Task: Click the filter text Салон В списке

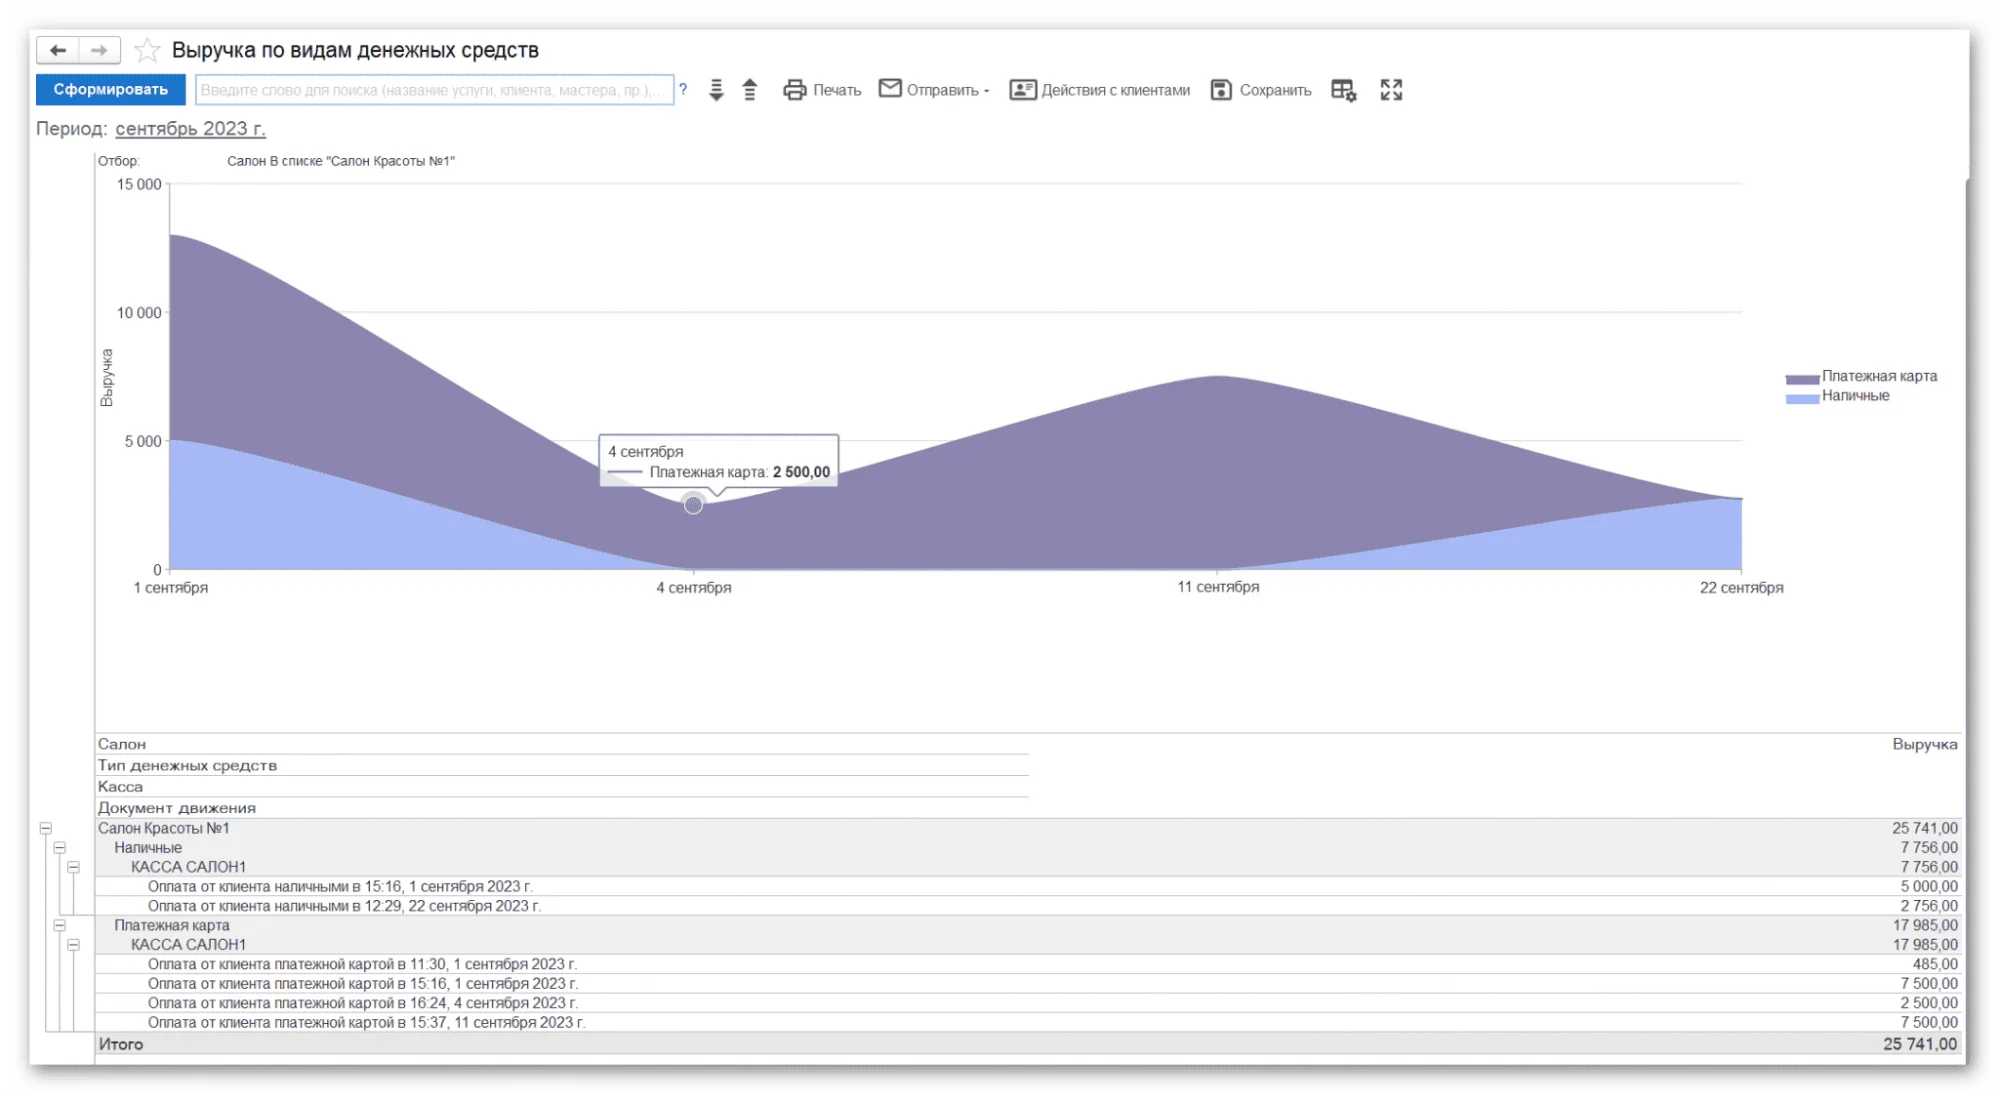Action: (340, 161)
